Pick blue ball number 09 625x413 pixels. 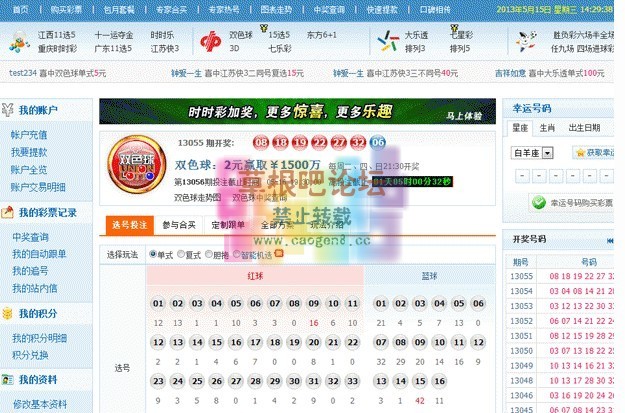click(x=420, y=342)
